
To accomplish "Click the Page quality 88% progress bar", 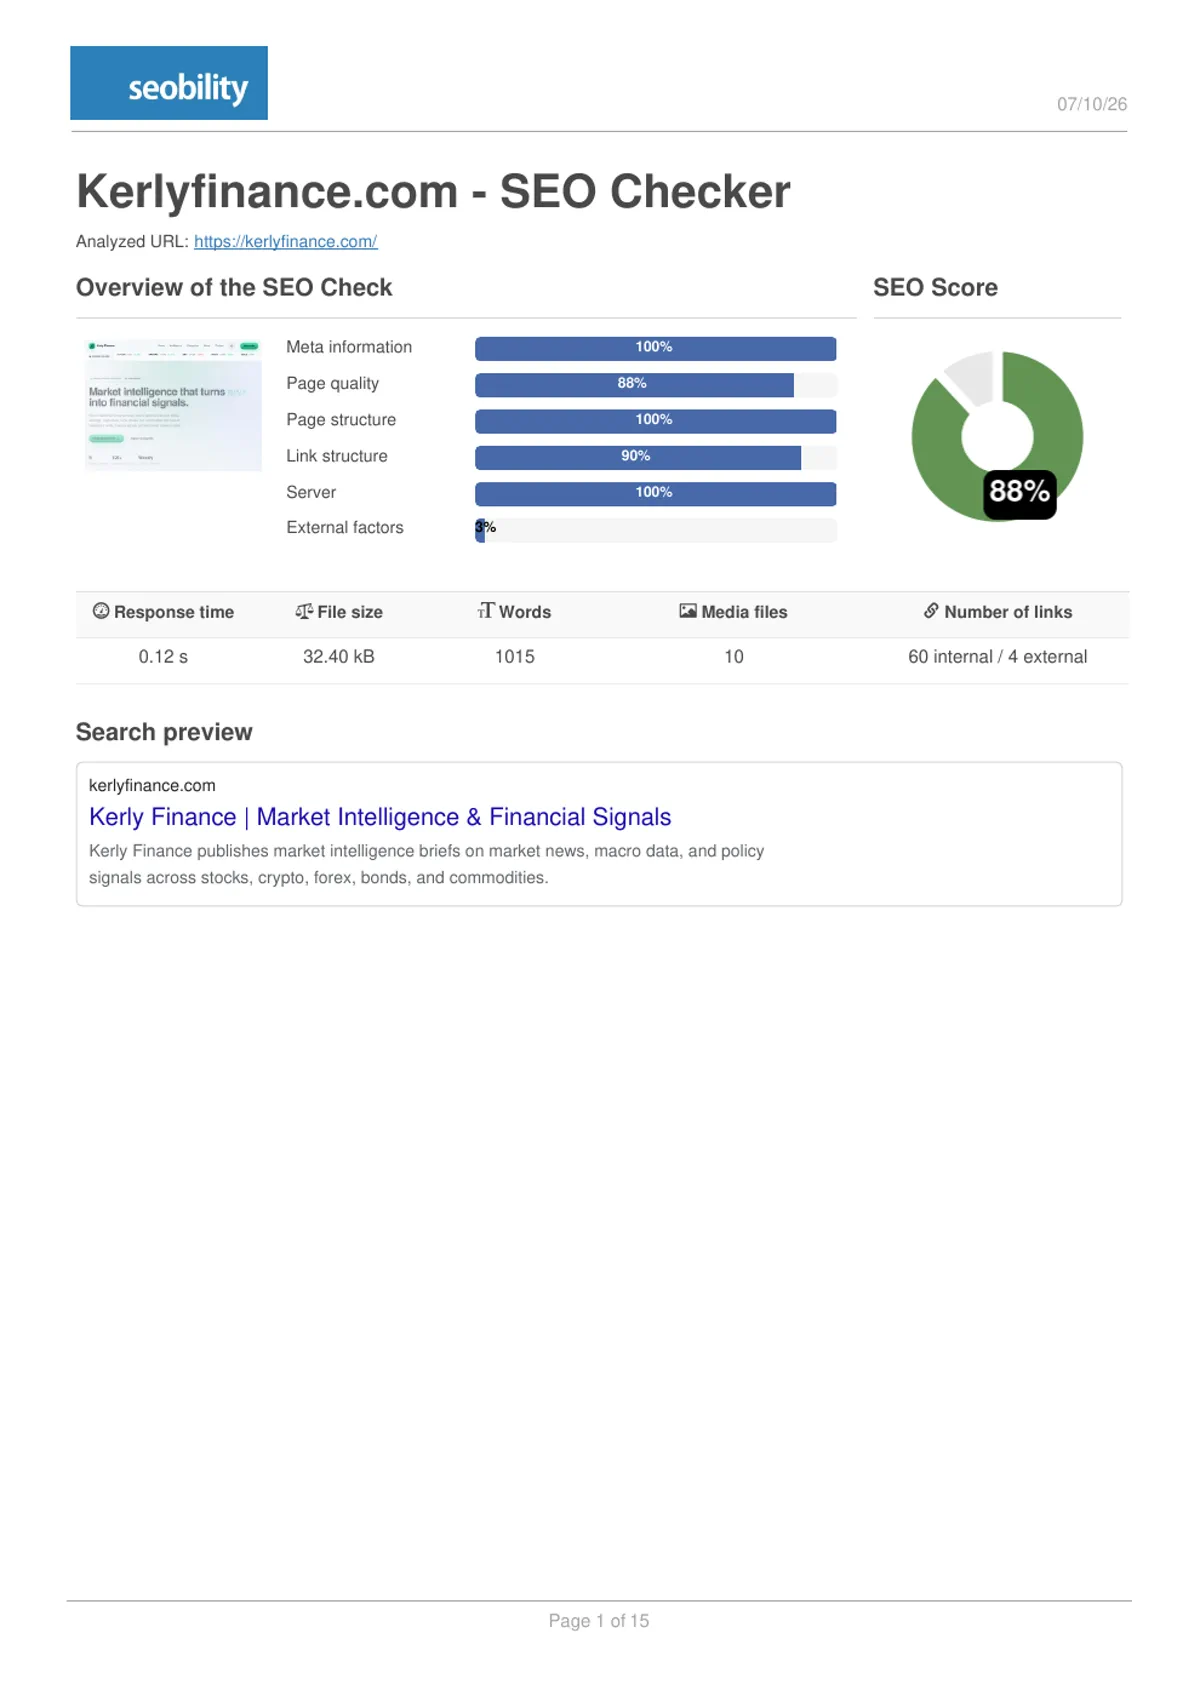I will coord(655,384).
